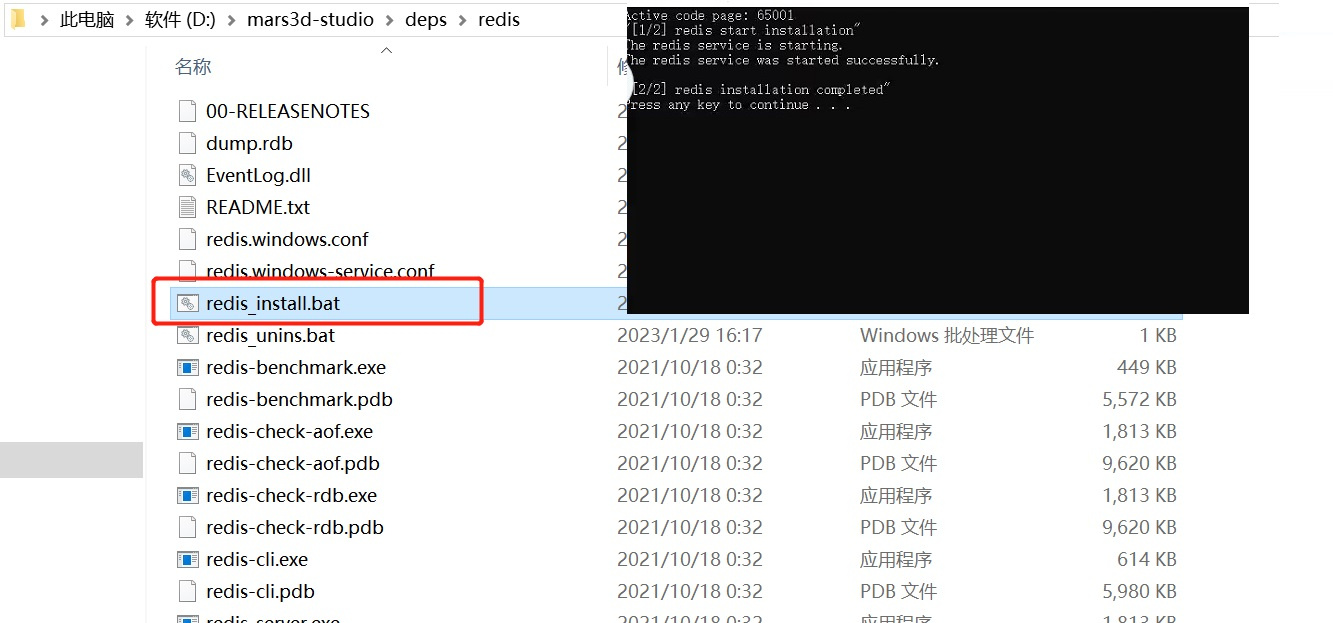The height and width of the screenshot is (623, 1333).
Task: Click 应用程序 type in redis-benchmark.exe row
Action: click(x=896, y=367)
